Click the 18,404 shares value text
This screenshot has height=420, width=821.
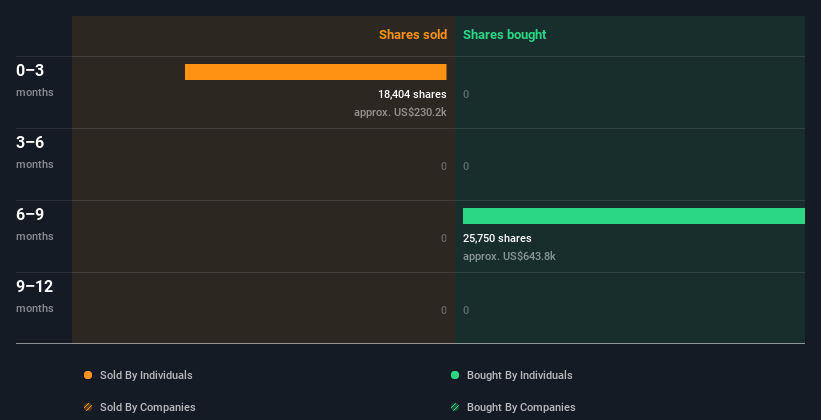412,95
